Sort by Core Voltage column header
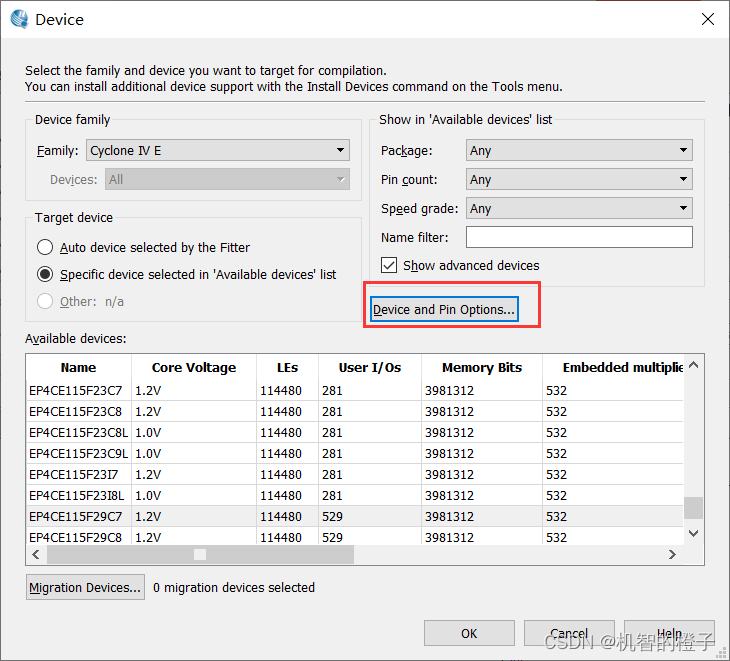Viewport: 730px width, 661px height. (x=194, y=367)
